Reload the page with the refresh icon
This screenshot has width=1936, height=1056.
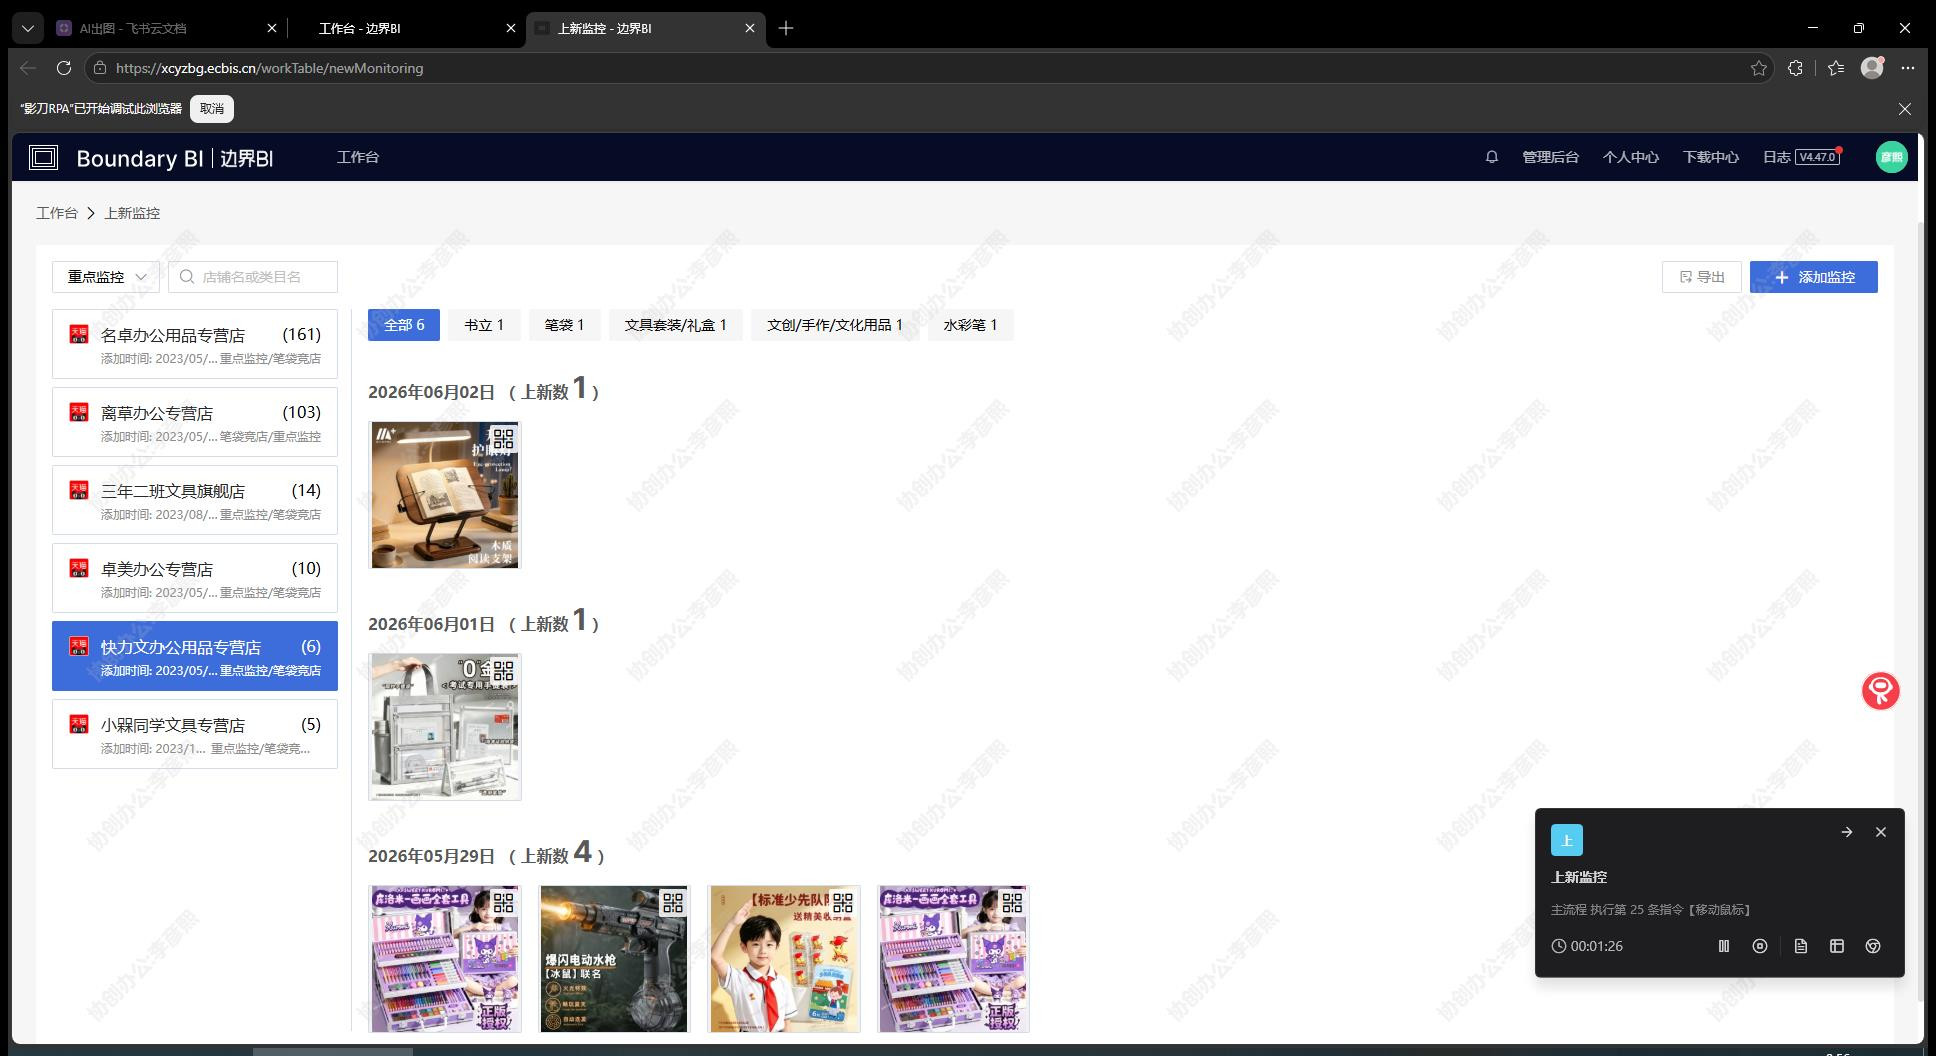pyautogui.click(x=64, y=68)
